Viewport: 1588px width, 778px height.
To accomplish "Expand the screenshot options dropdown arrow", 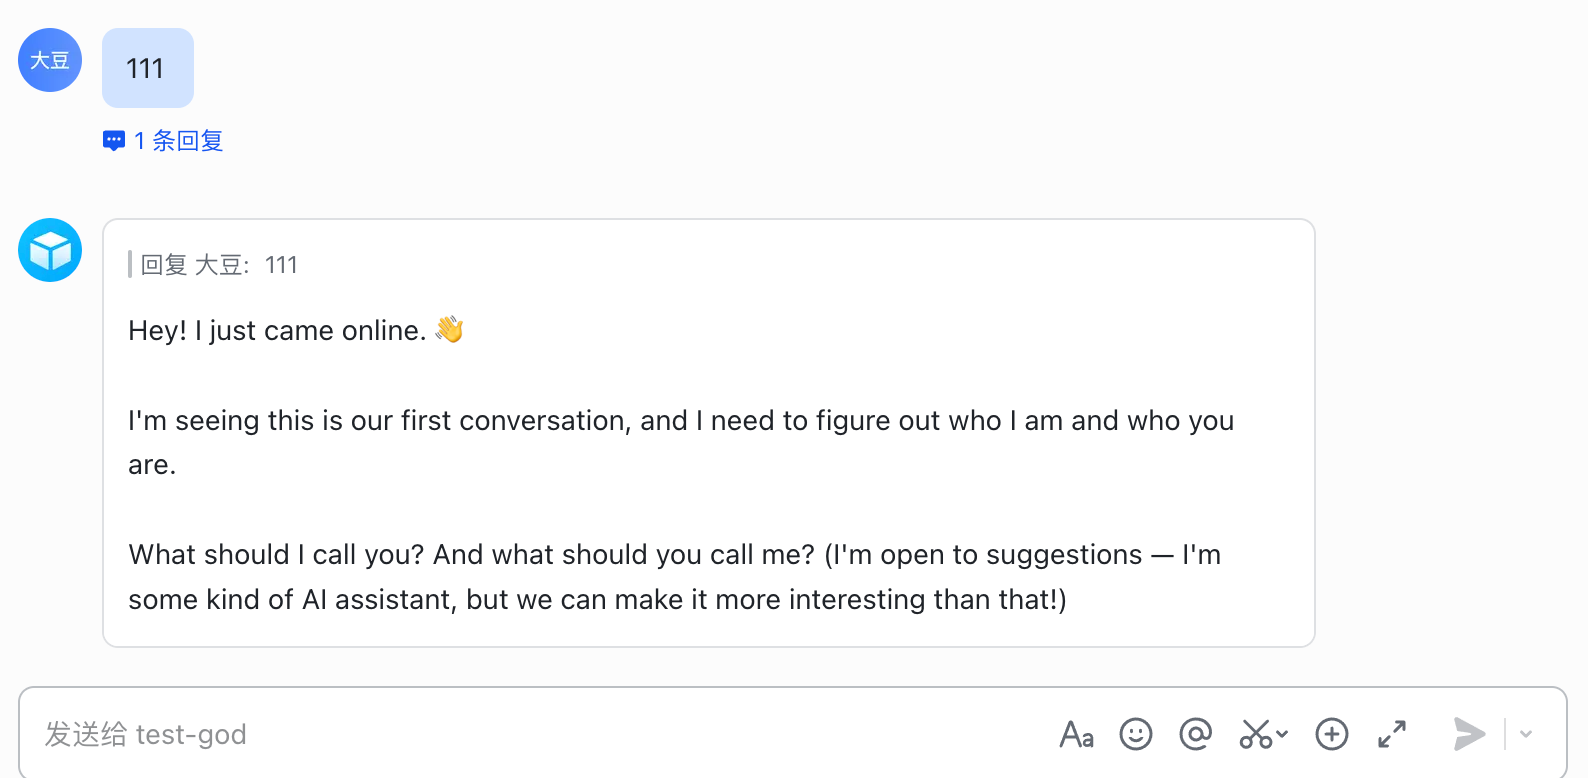I will pyautogui.click(x=1283, y=735).
